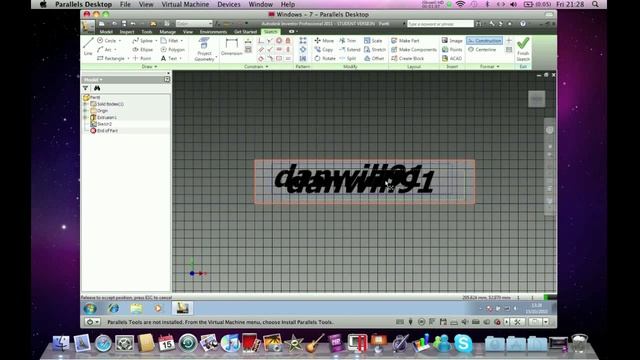Screen dimensions: 640x360
Task: Select End of Part in browser
Action: pos(104,131)
